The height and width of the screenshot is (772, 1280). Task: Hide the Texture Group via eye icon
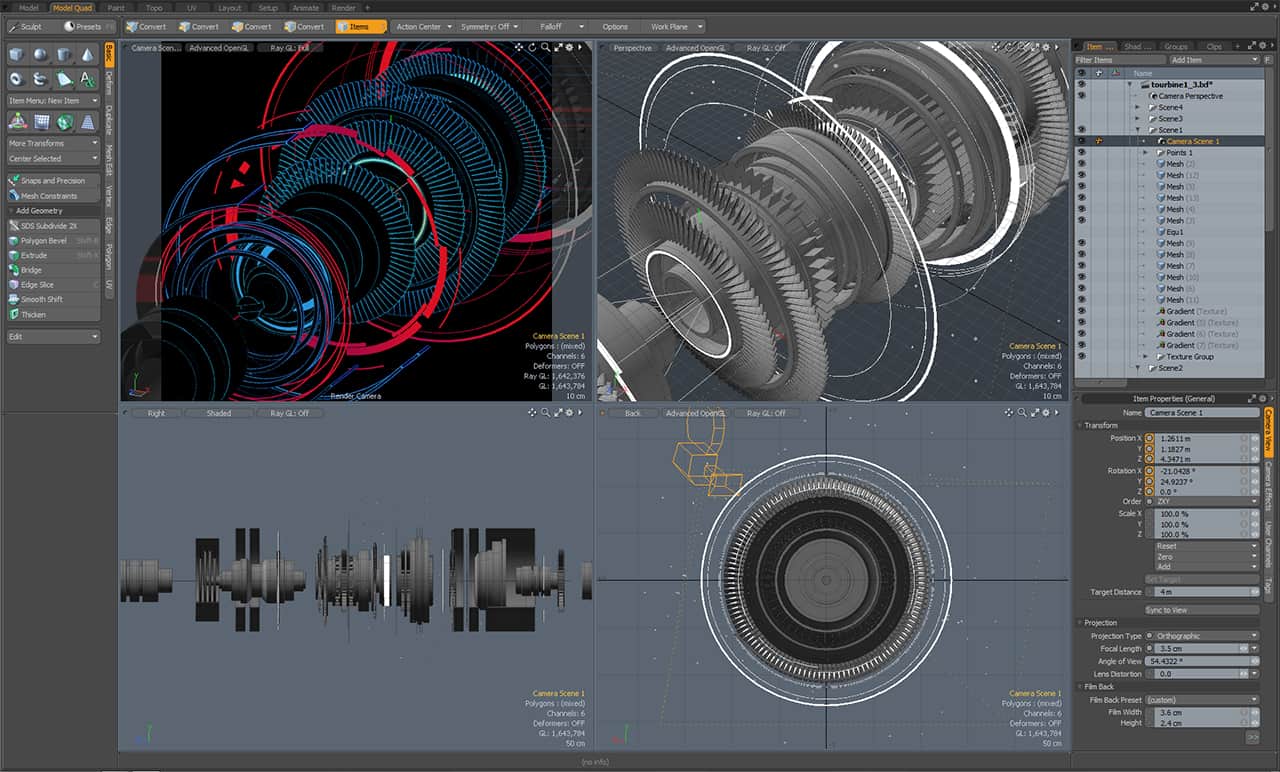[1081, 357]
